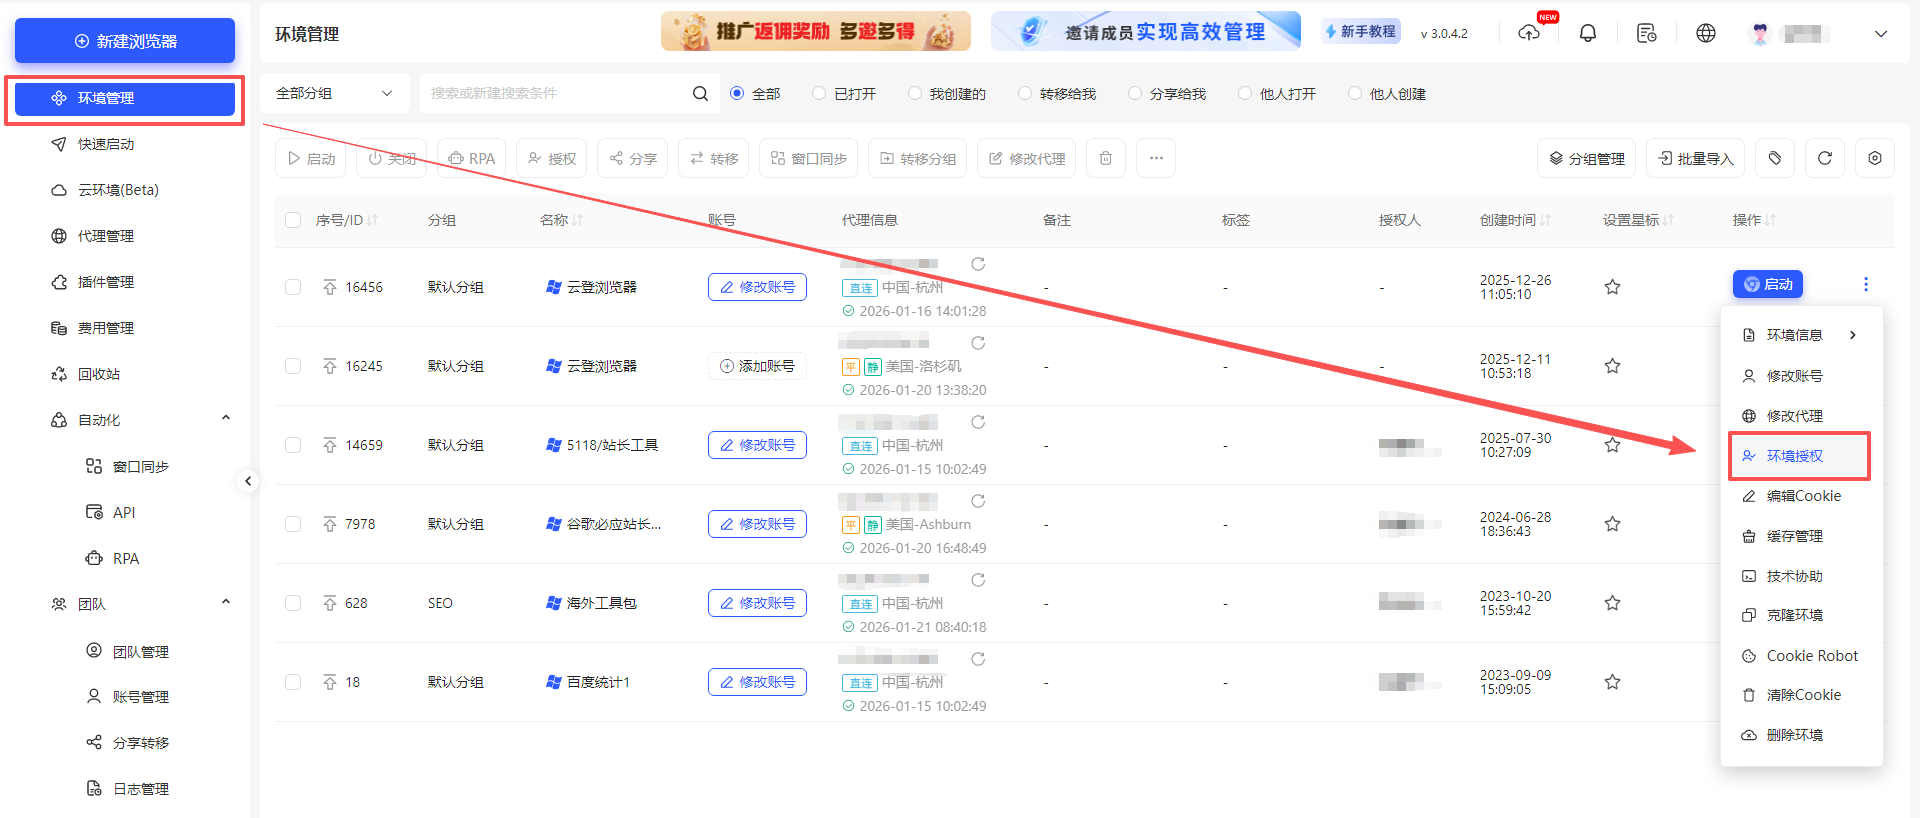
Task: Click the trash delete icon in toolbar
Action: [x=1106, y=158]
